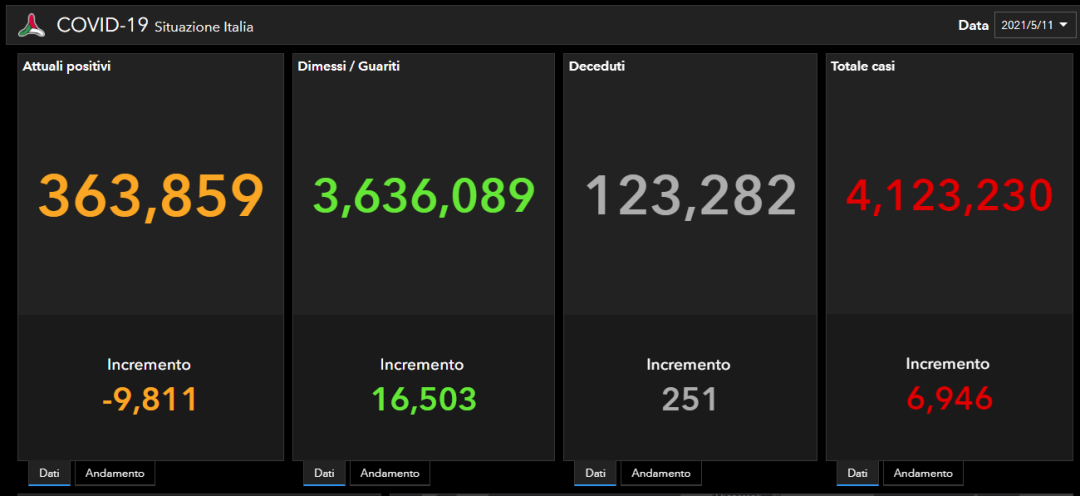Switch to Andamento tab under Attuali positivi
This screenshot has height=496, width=1080.
115,473
